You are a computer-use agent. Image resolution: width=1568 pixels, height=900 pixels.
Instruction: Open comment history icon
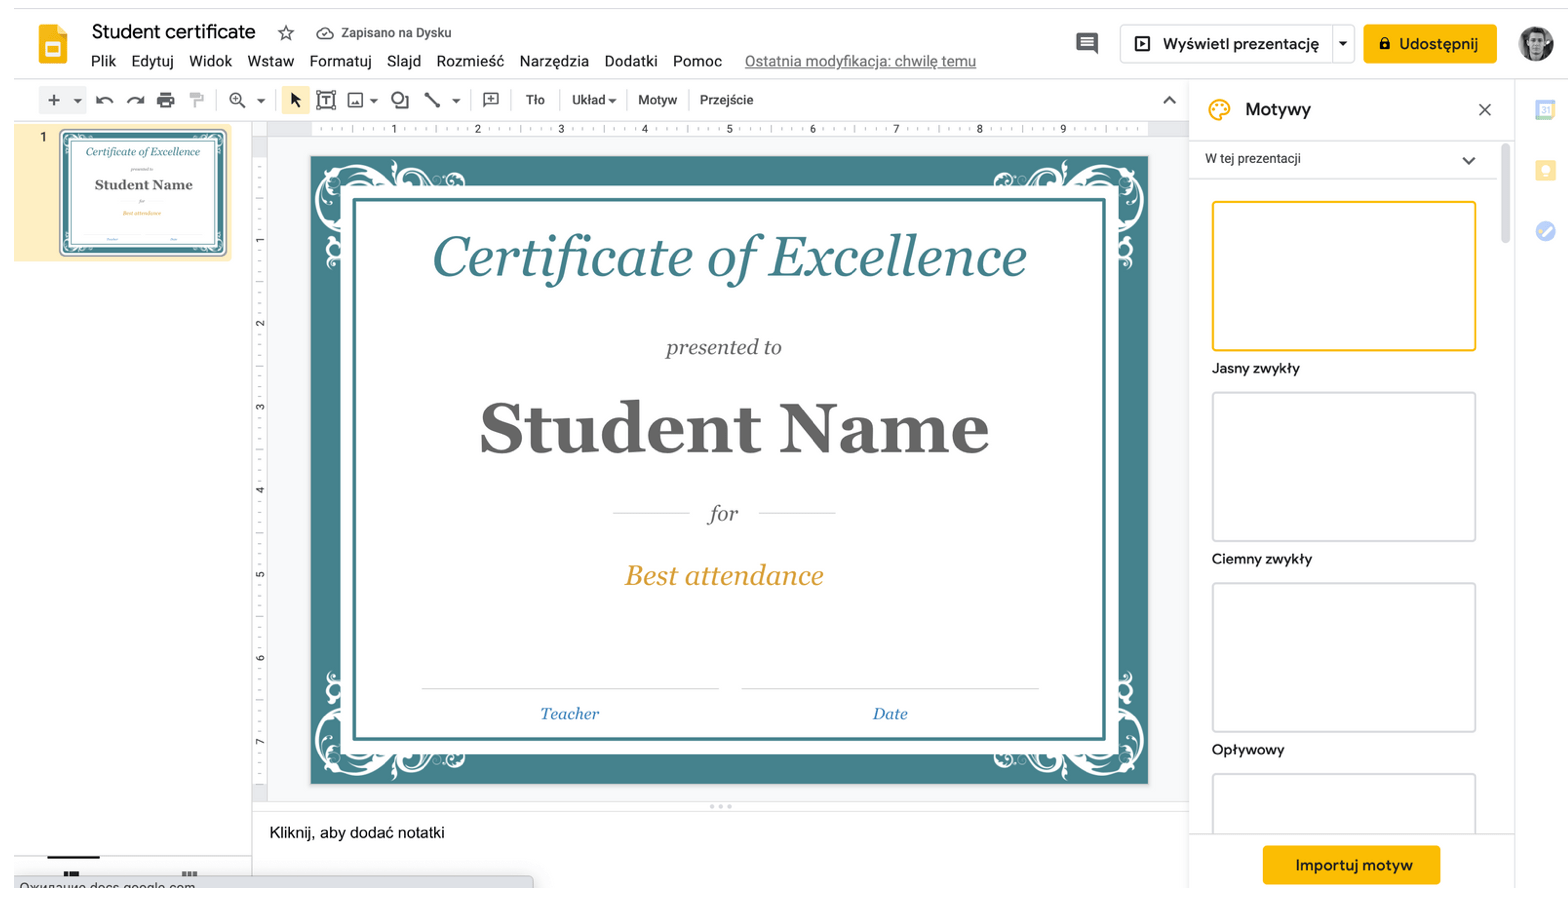pos(1086,43)
